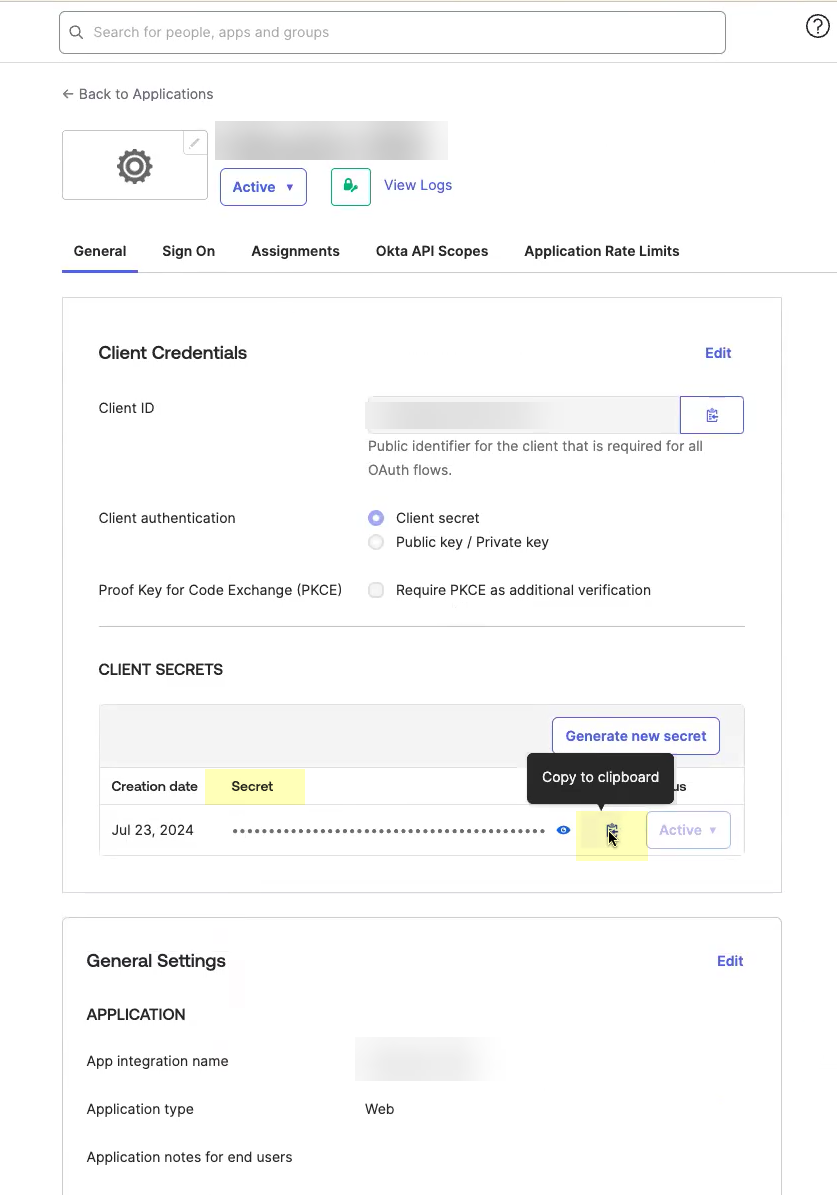The height and width of the screenshot is (1195, 837).
Task: Click the search magnifier icon
Action: click(76, 33)
